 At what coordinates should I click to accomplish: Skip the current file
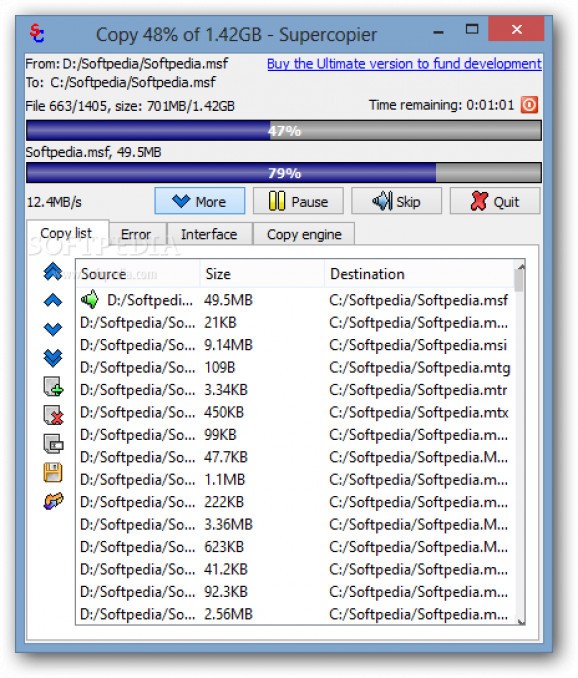pyautogui.click(x=396, y=201)
